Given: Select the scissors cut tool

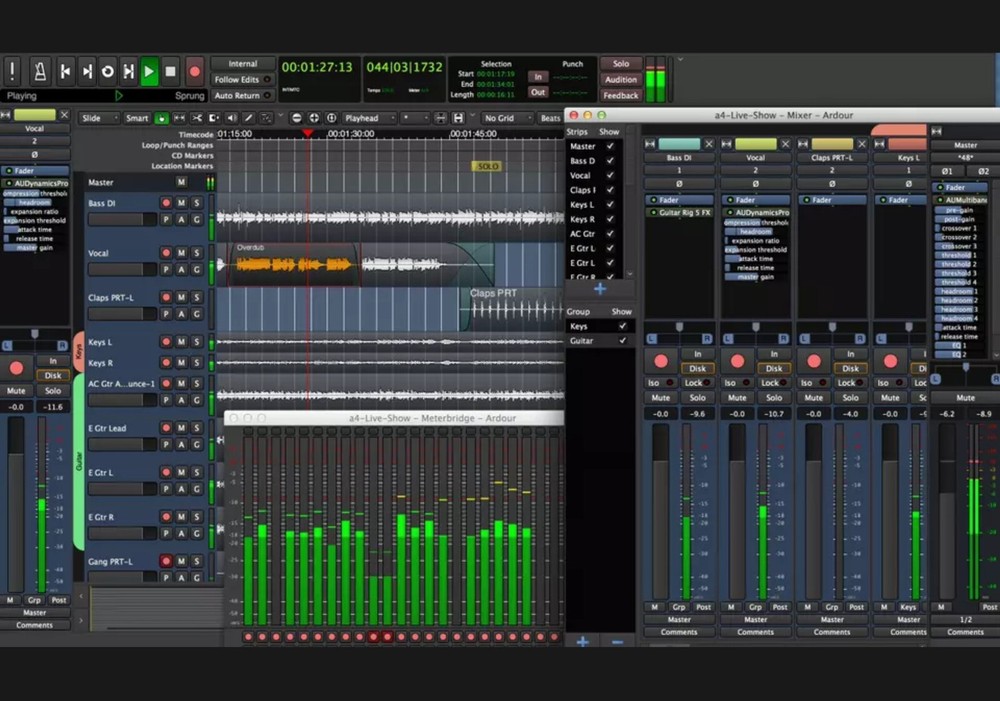Looking at the screenshot, I should click(196, 118).
